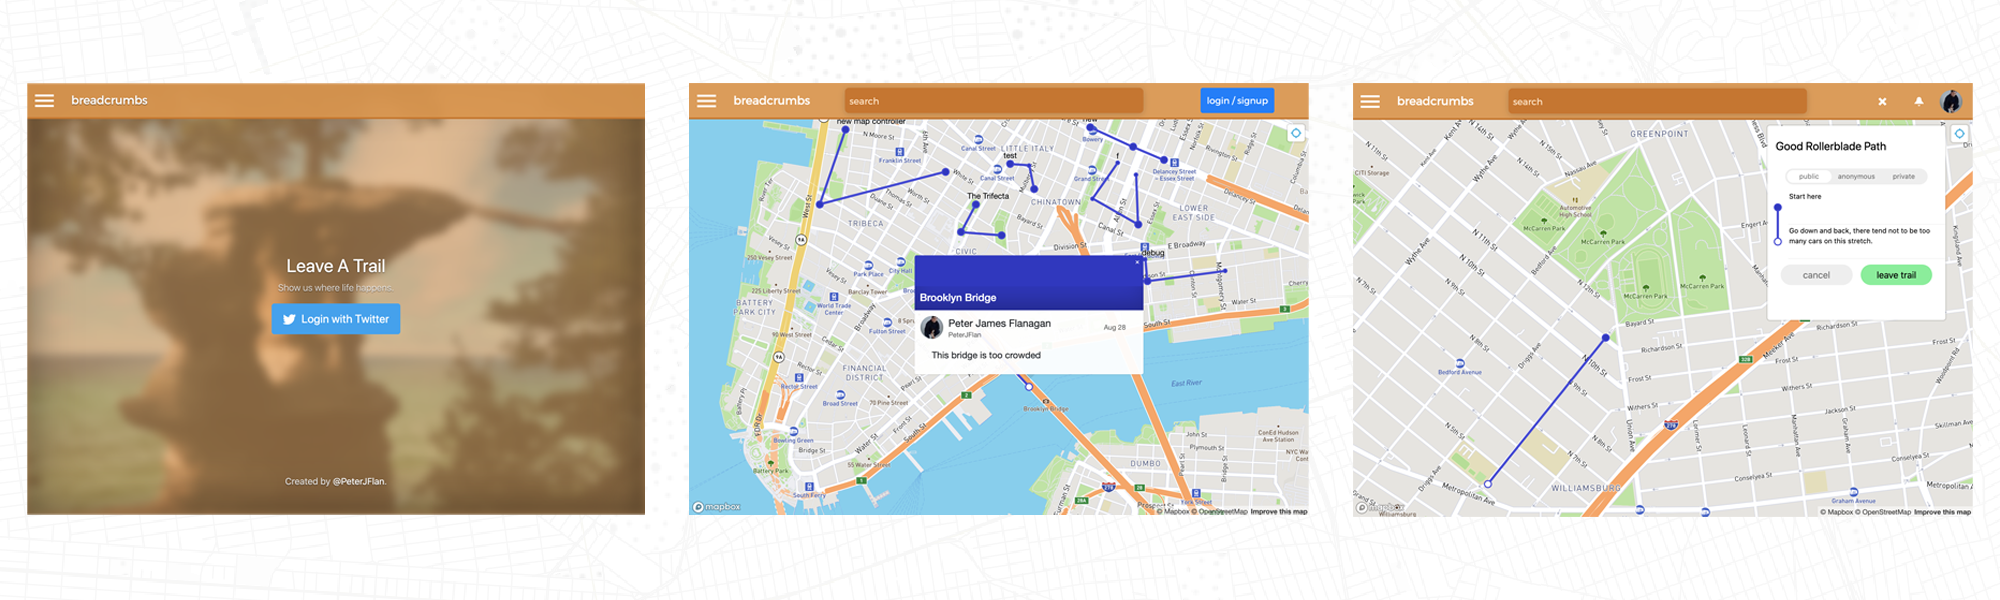The image size is (2000, 600).
Task: Click the Bedford Avenue subway icon
Action: 1460,364
